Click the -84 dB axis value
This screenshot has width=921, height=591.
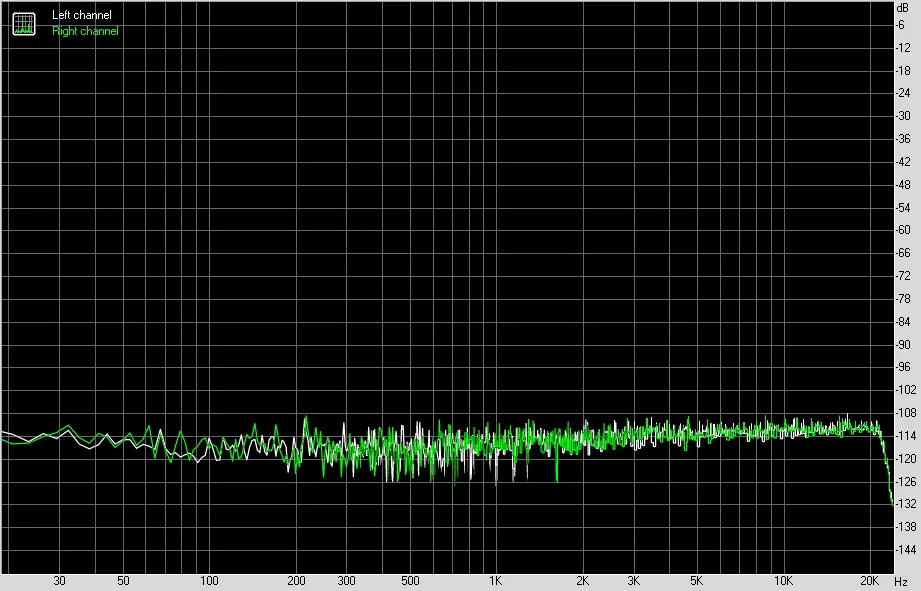pos(903,321)
